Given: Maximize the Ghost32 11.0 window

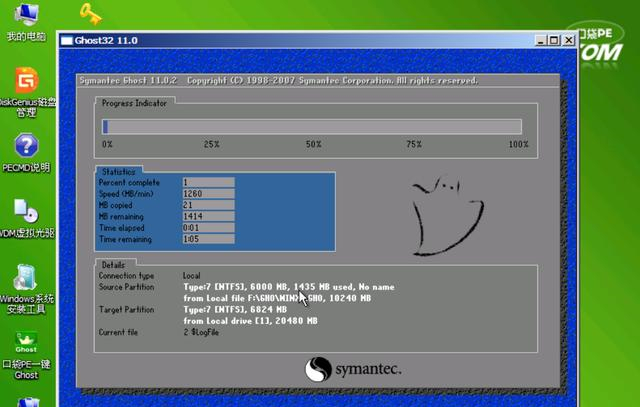Looking at the screenshot, I should click(x=553, y=40).
